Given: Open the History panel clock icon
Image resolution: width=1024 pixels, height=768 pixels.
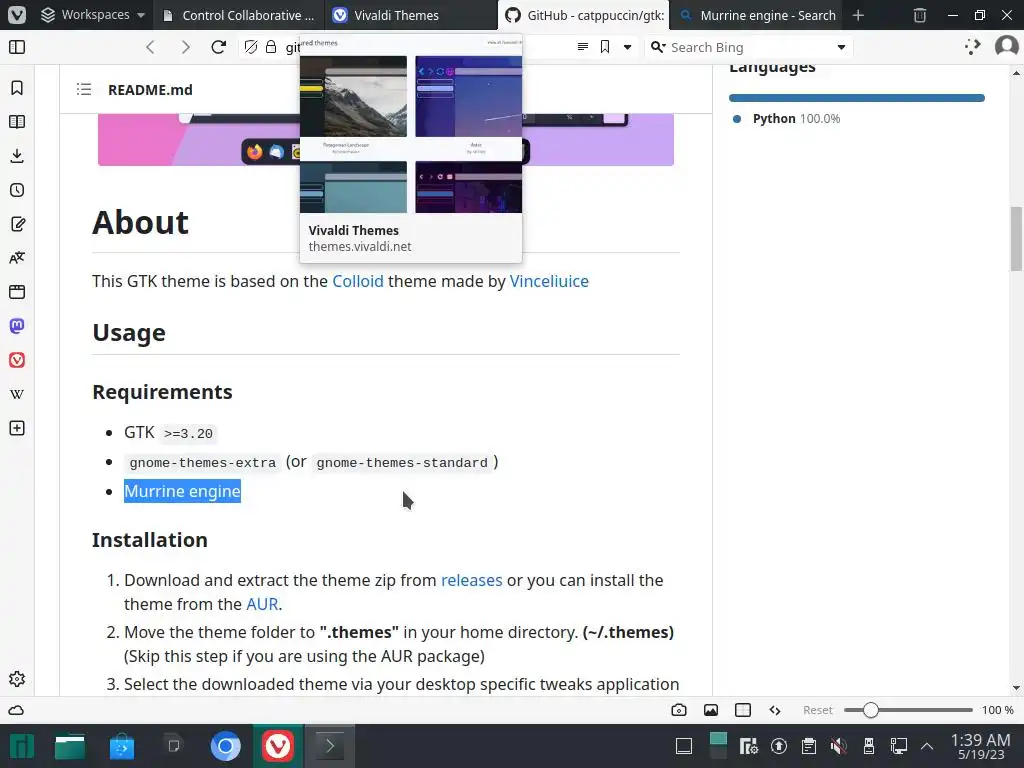Looking at the screenshot, I should (x=17, y=190).
